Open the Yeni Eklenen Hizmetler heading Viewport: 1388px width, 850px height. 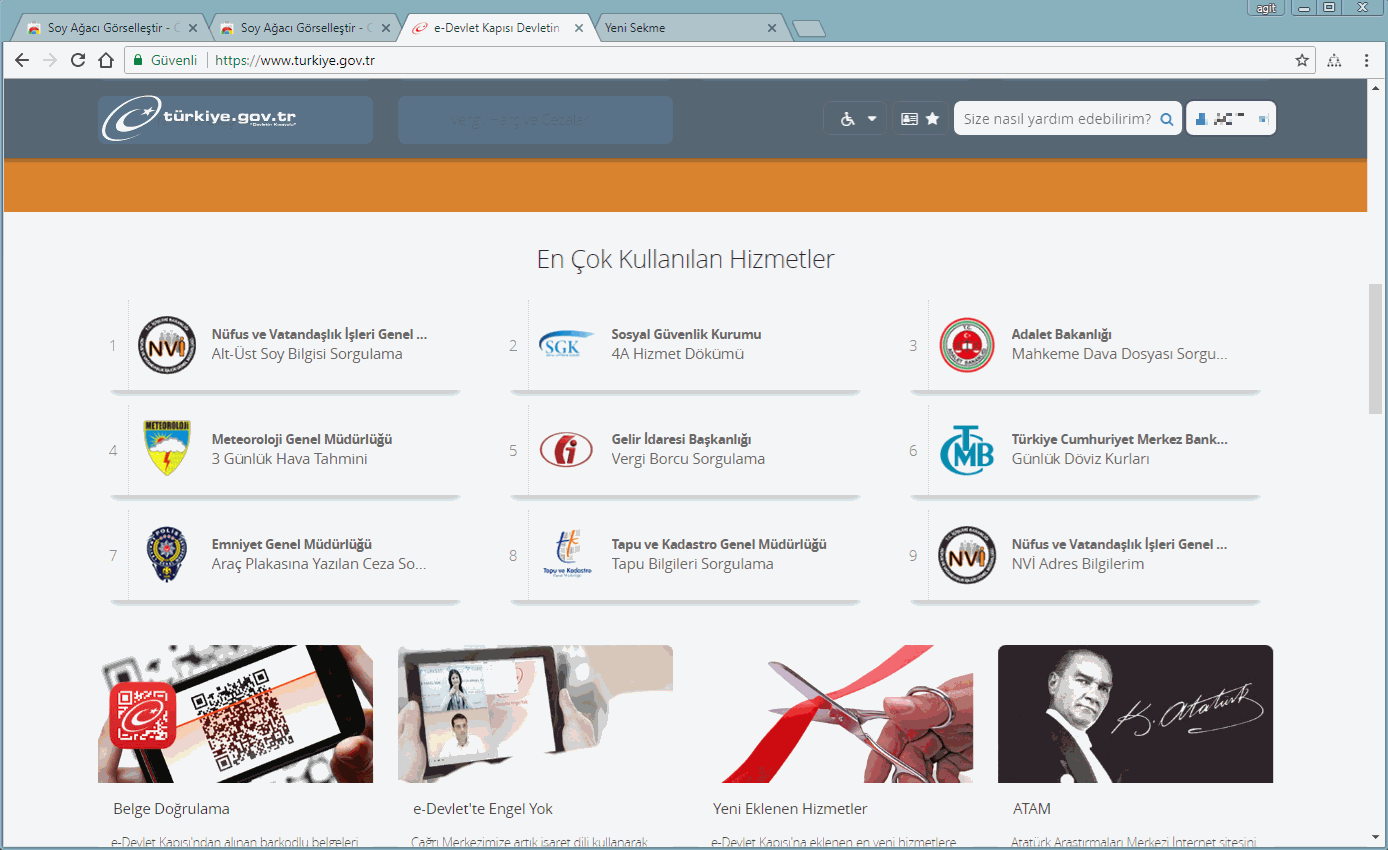(790, 809)
